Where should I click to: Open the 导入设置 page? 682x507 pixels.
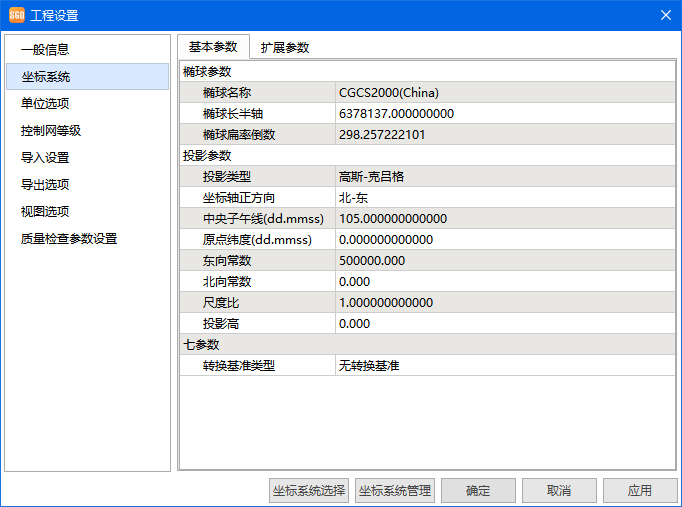tap(87, 157)
